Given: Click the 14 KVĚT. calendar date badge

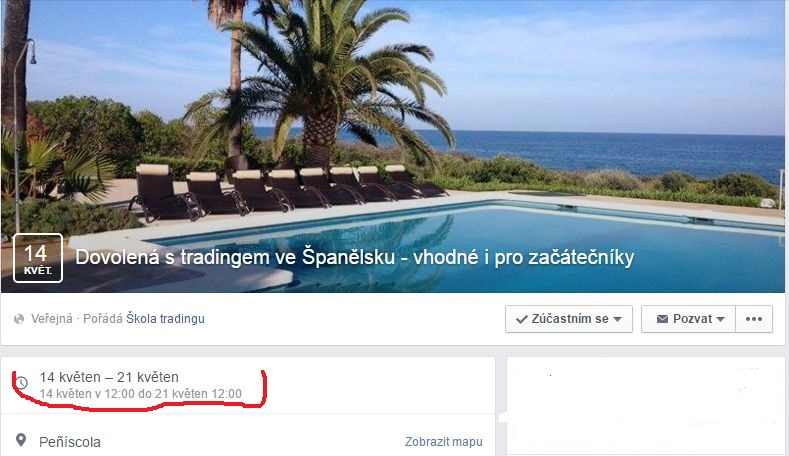Looking at the screenshot, I should click(38, 258).
